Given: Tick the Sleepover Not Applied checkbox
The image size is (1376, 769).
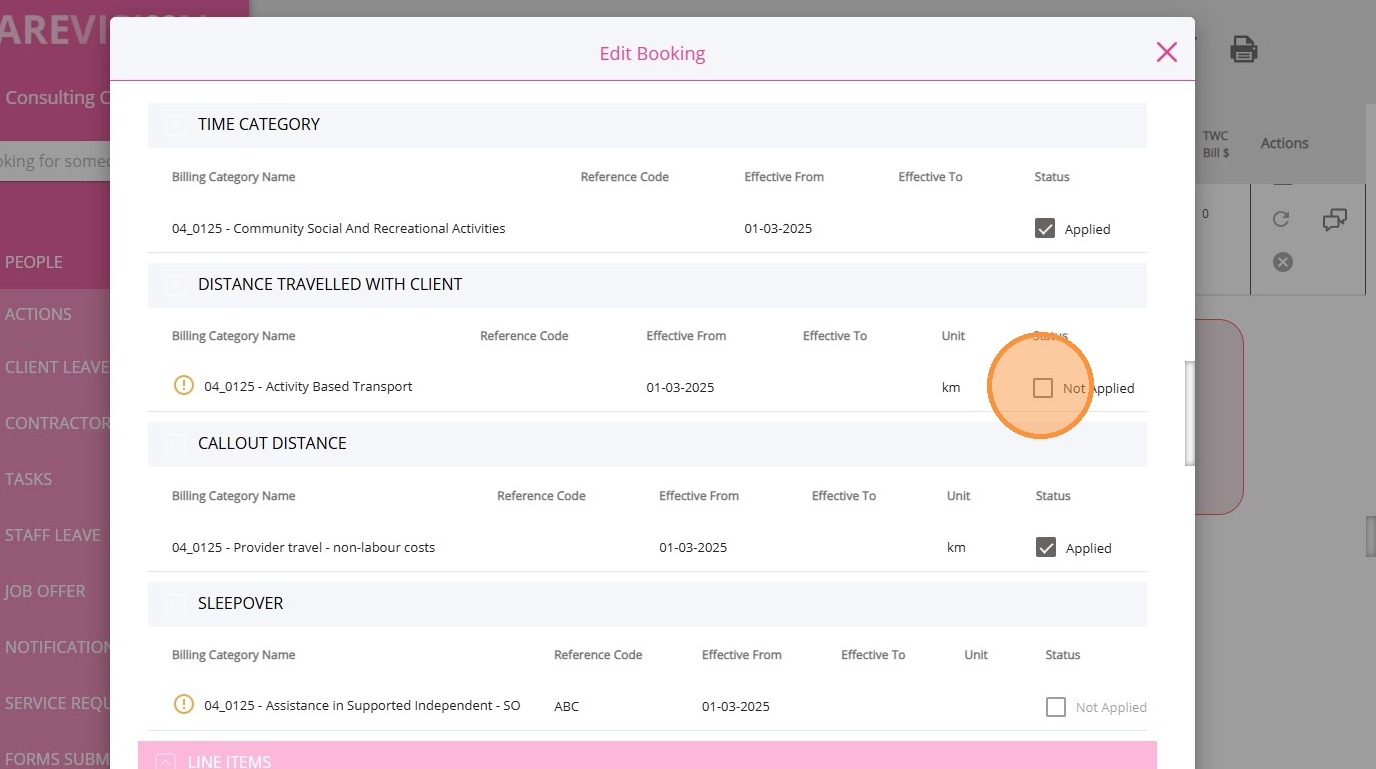Looking at the screenshot, I should point(1056,707).
